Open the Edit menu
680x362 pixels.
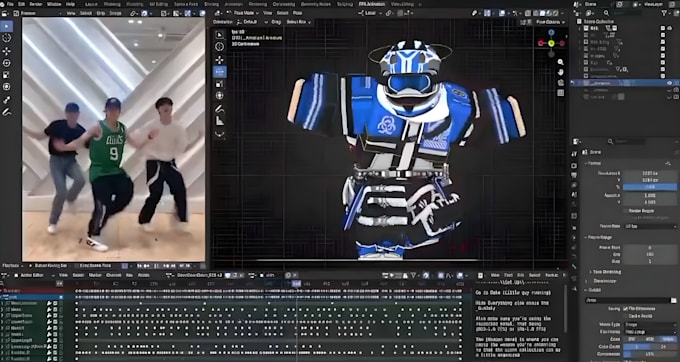coord(21,4)
